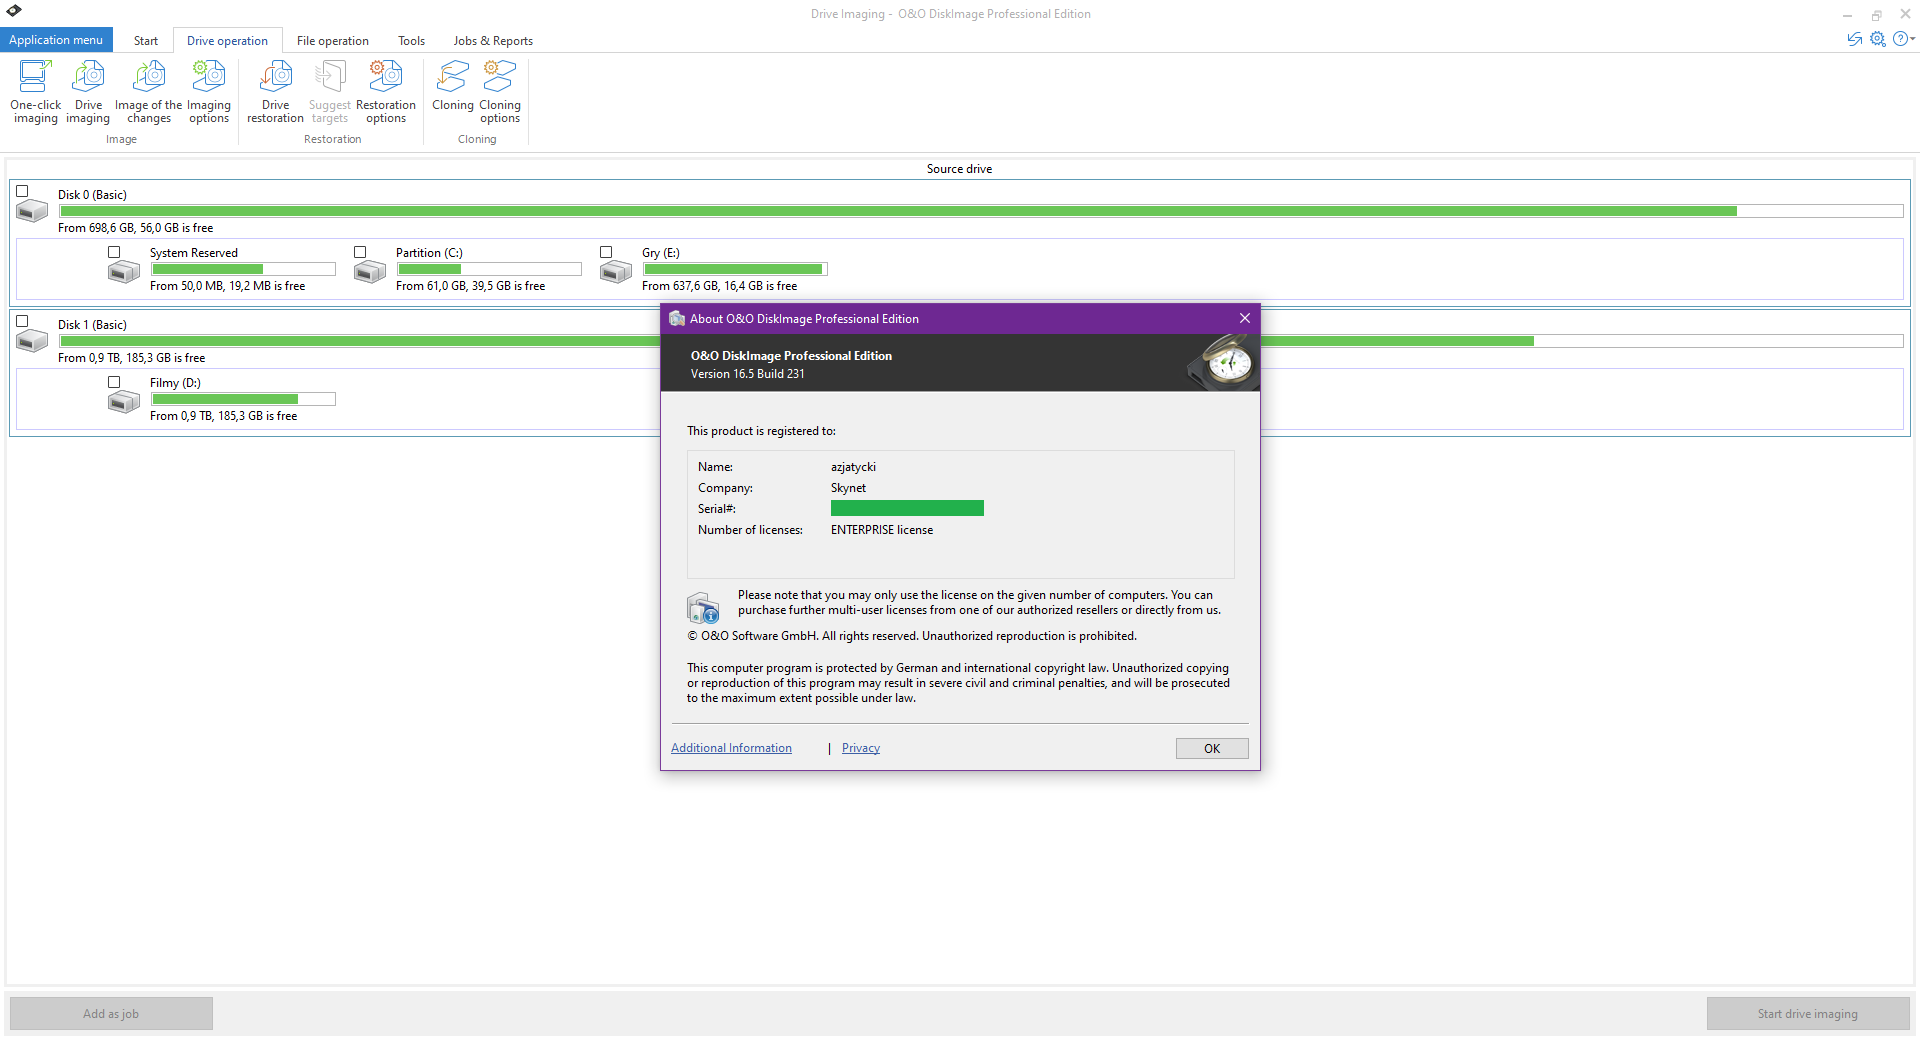This screenshot has height=1040, width=1920.
Task: Click the O&O app logo in title bar
Action: tap(14, 11)
